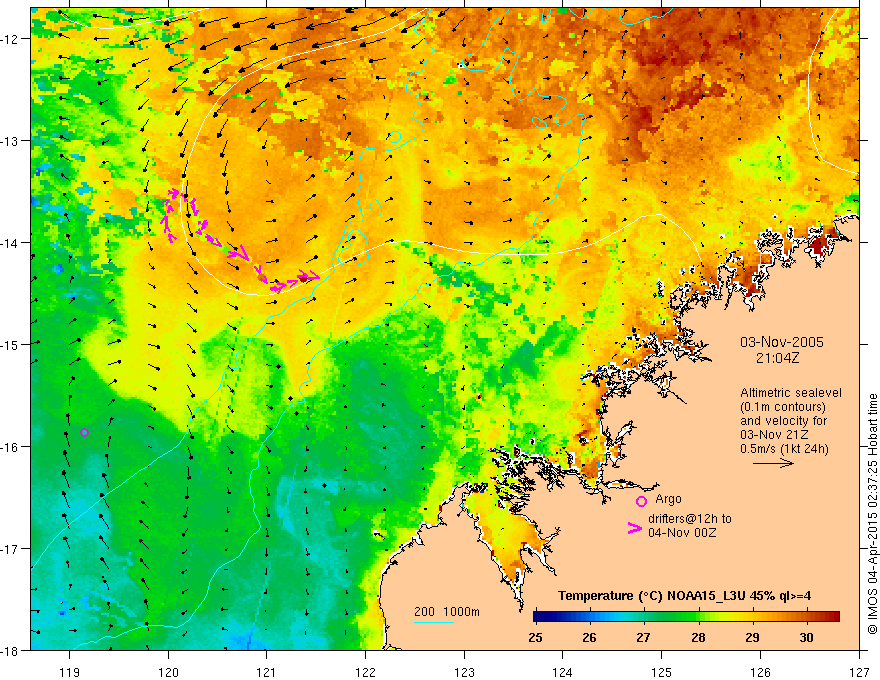Click the magenta drifter arrow legend symbol
This screenshot has height=680, width=880.
click(635, 528)
